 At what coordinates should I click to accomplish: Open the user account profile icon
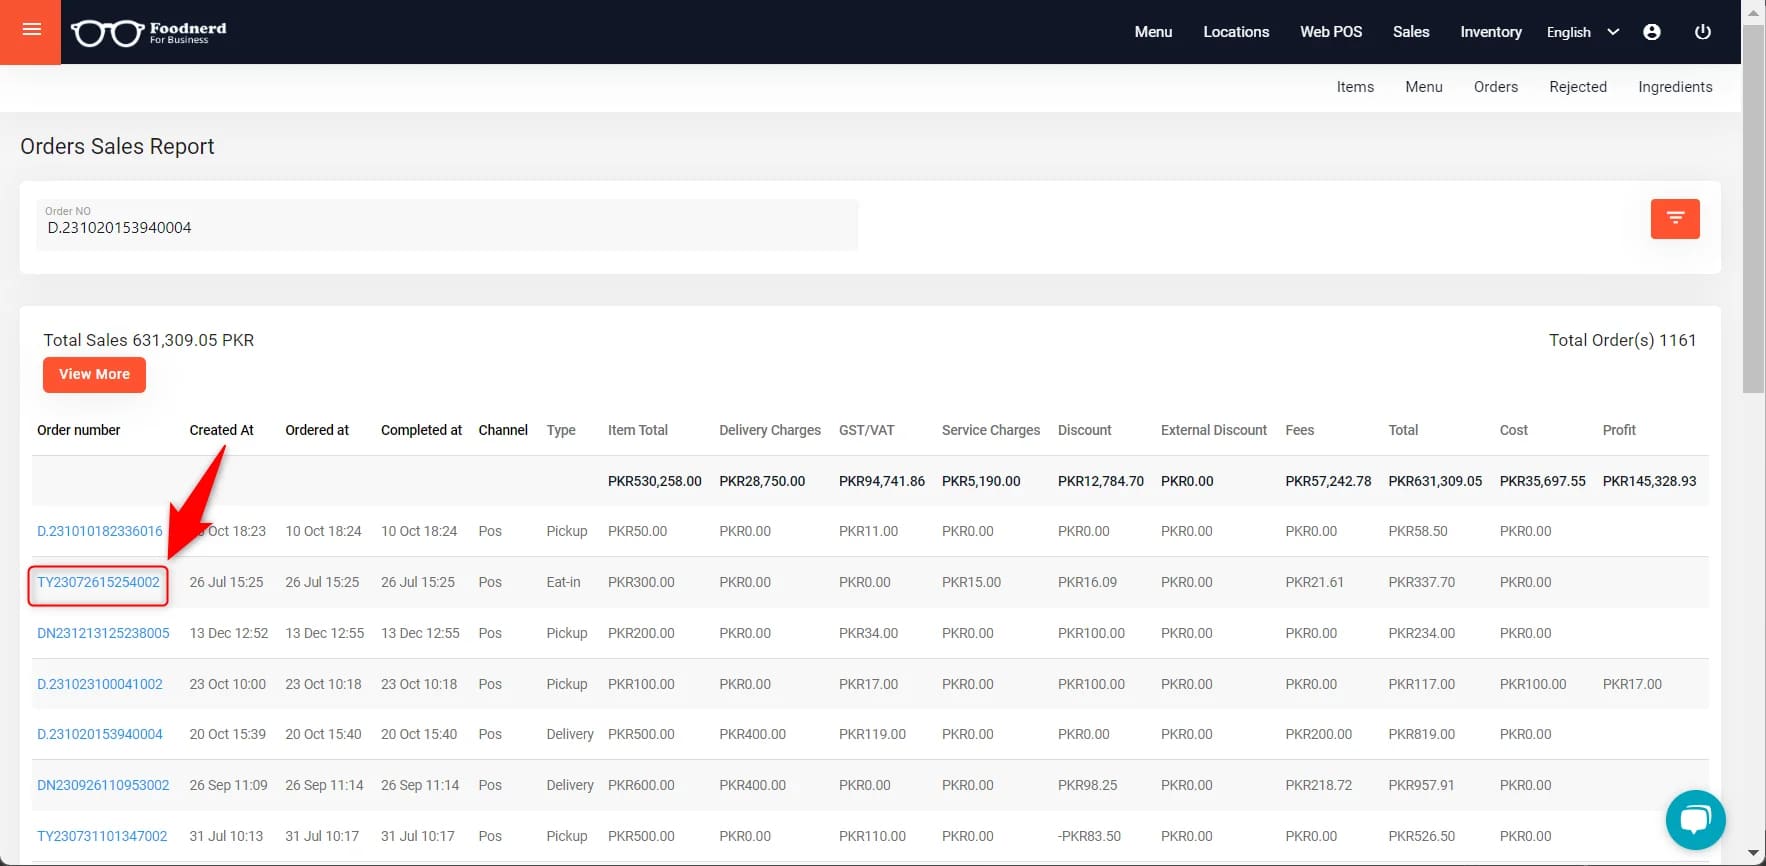(1652, 32)
